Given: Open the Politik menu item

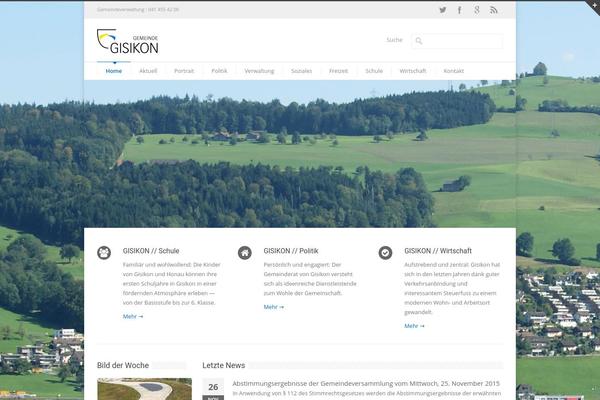Looking at the screenshot, I should pyautogui.click(x=219, y=71).
